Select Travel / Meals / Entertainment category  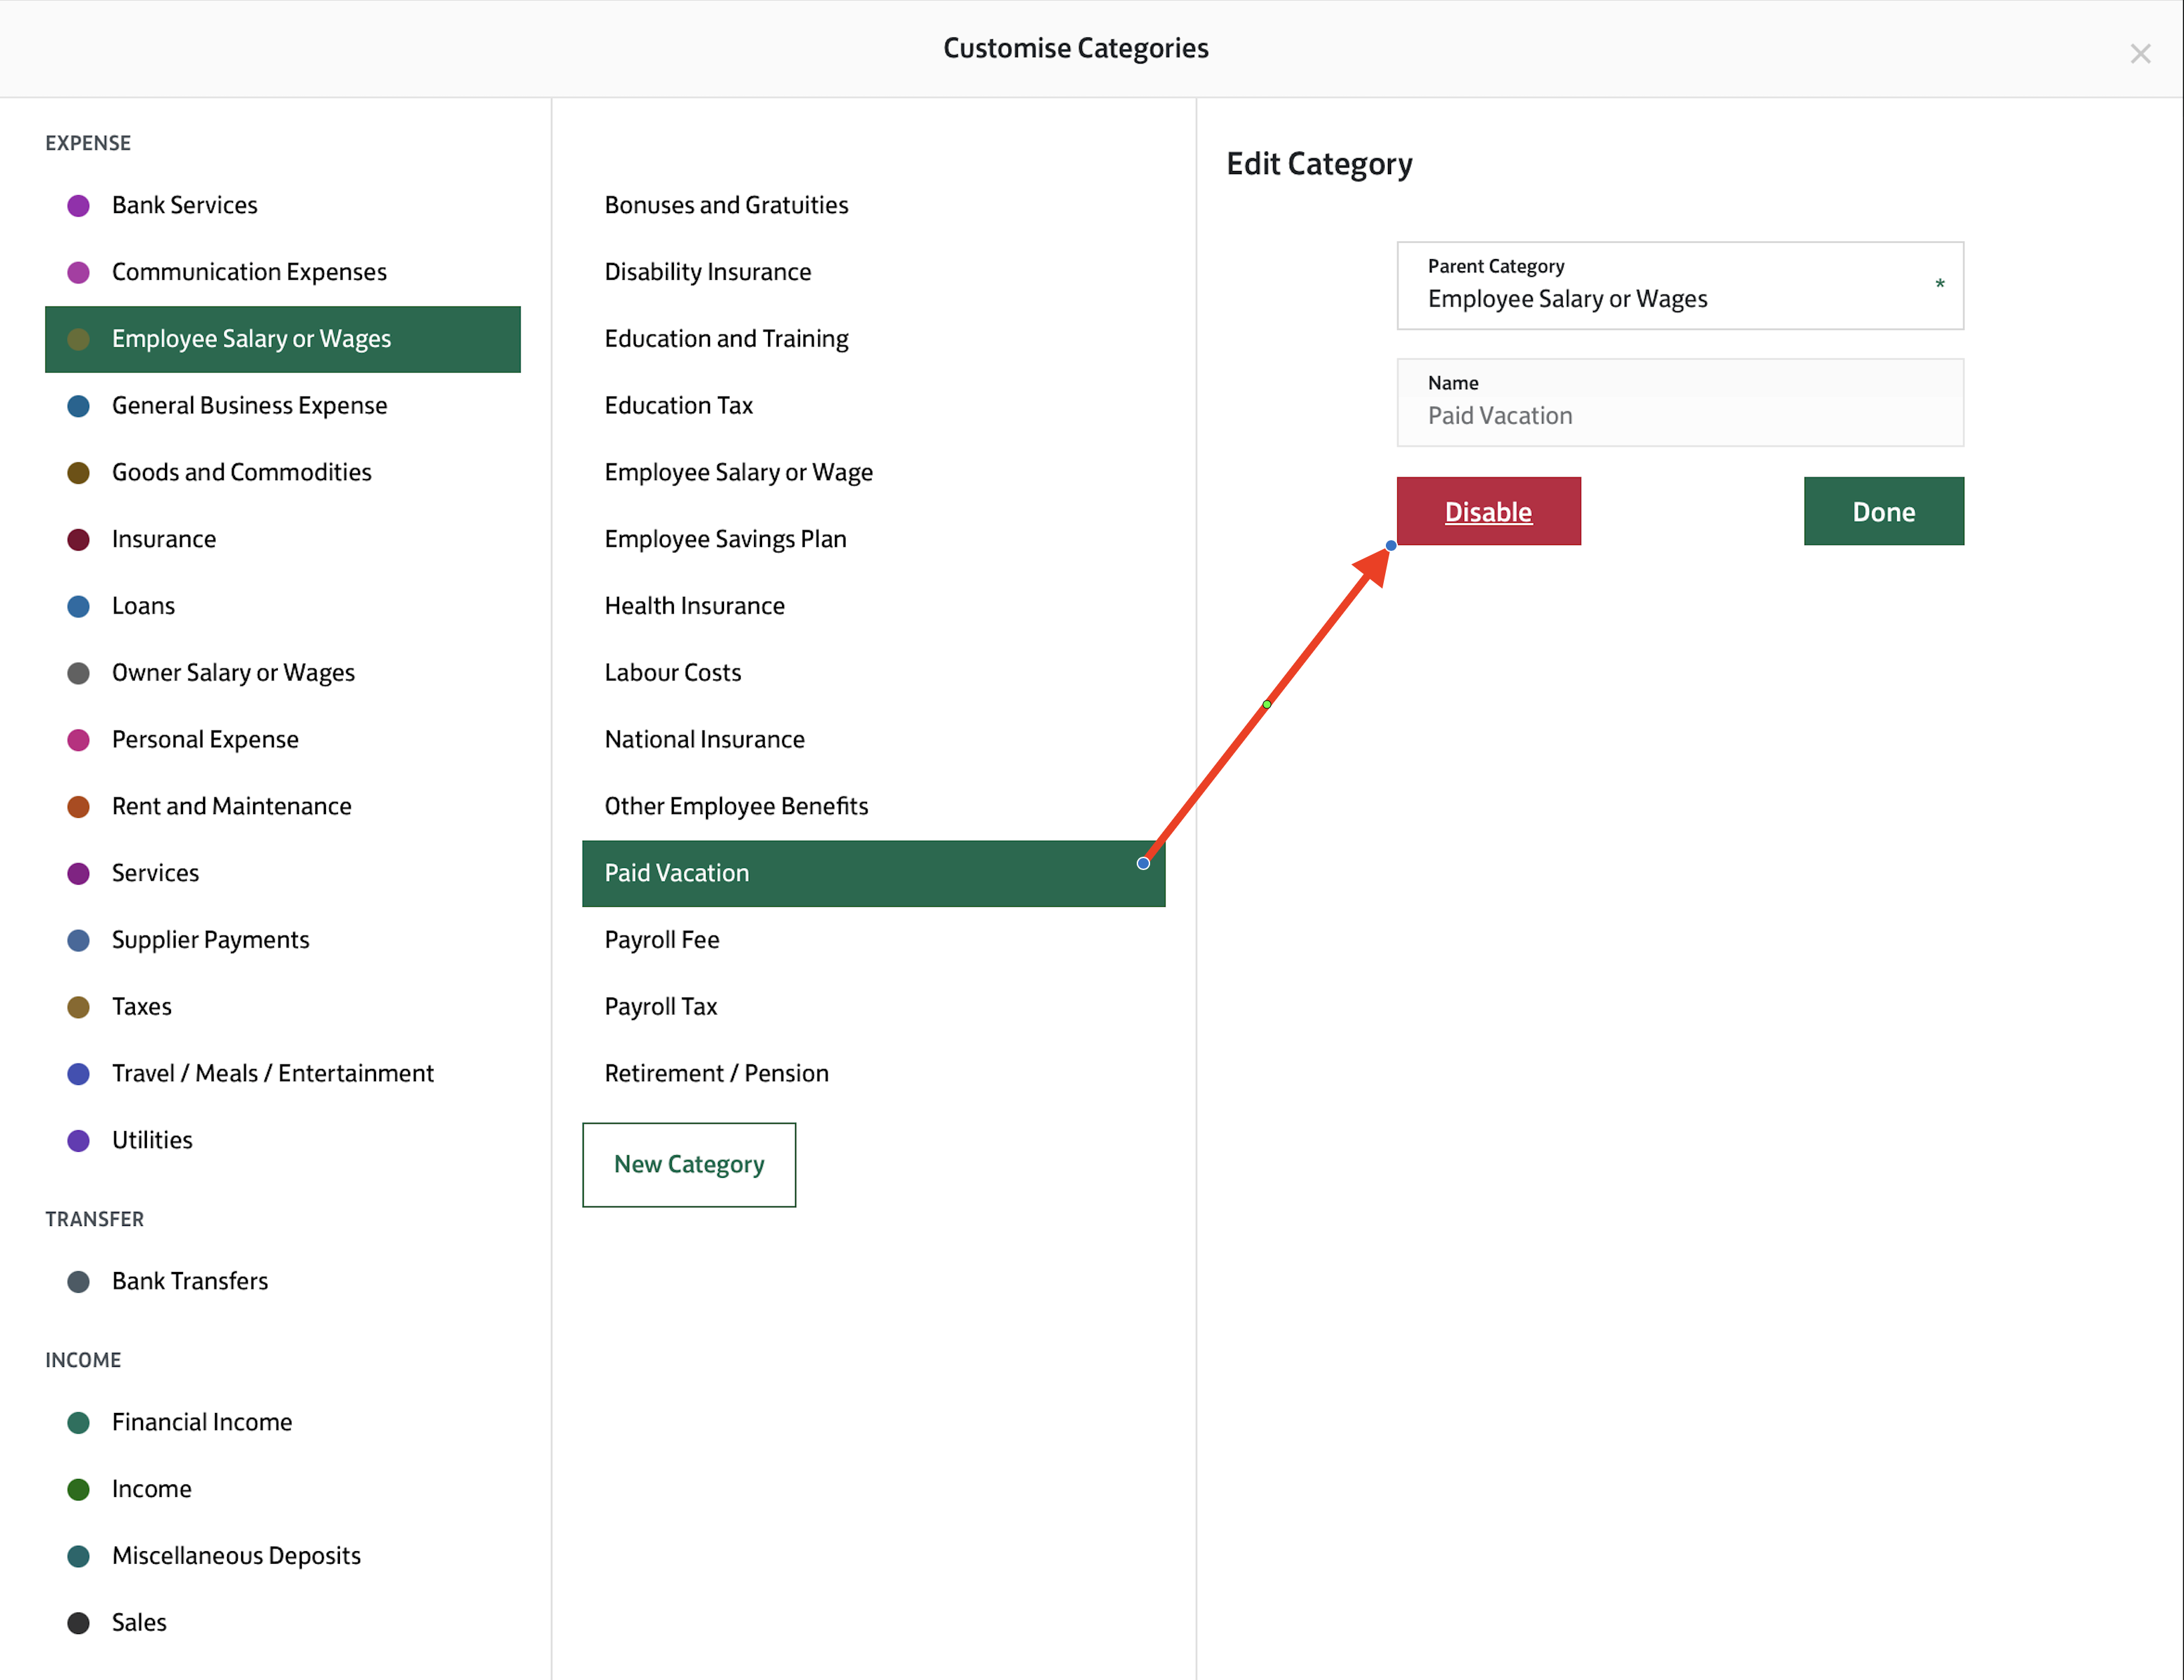[x=283, y=1074]
